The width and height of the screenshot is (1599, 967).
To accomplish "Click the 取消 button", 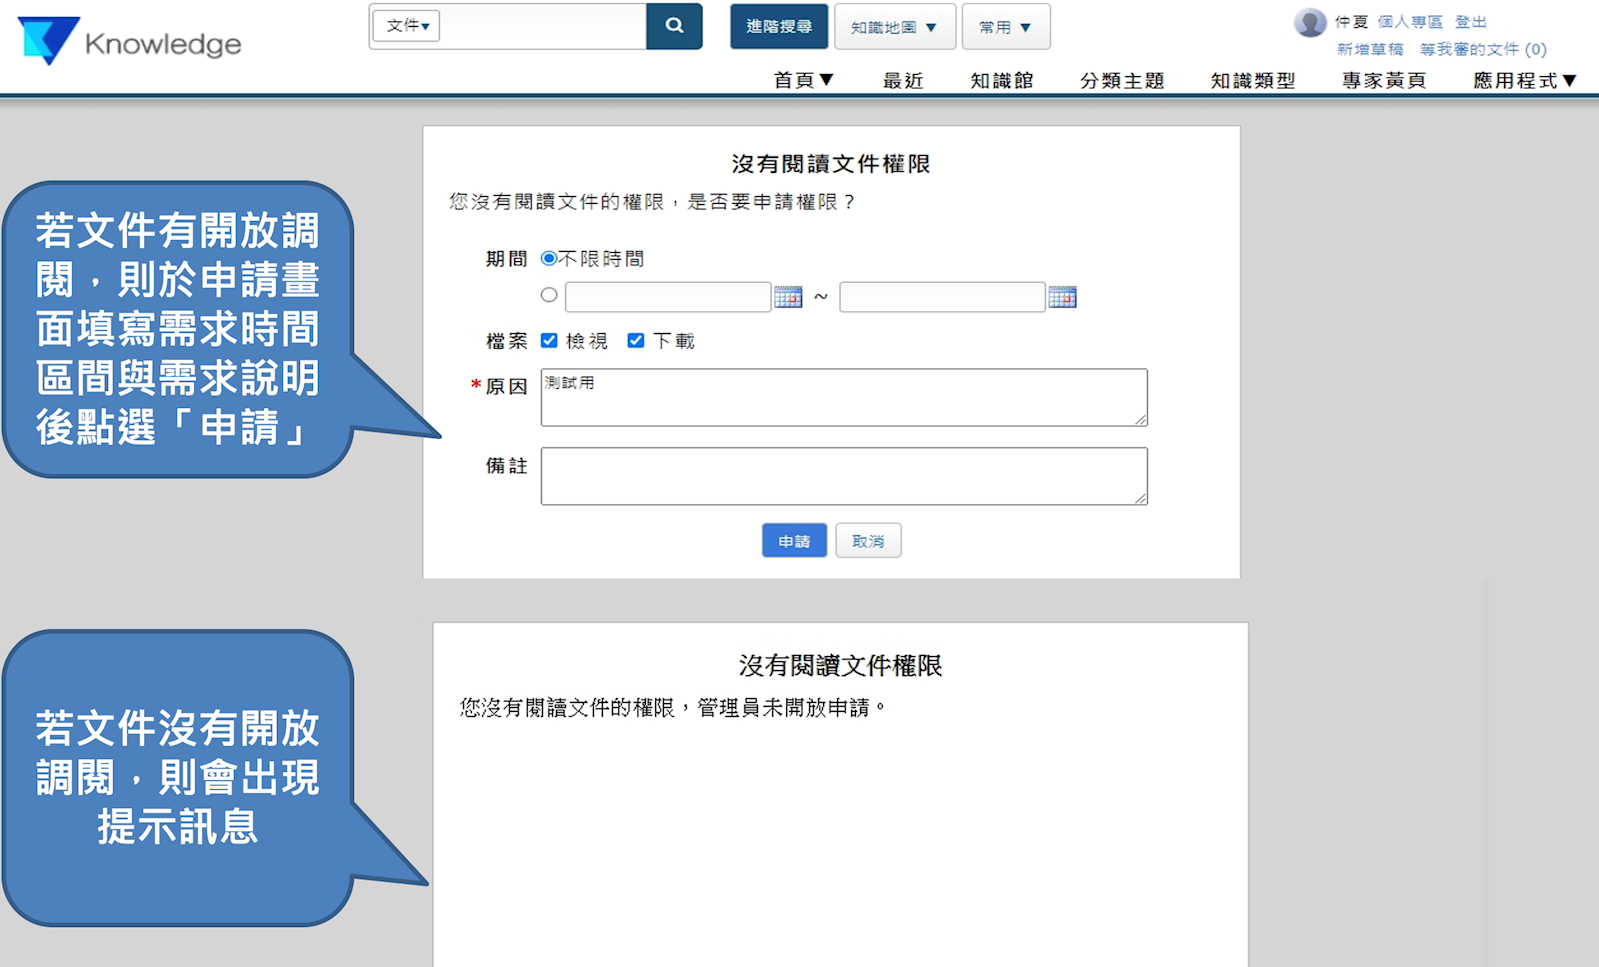I will click(868, 541).
